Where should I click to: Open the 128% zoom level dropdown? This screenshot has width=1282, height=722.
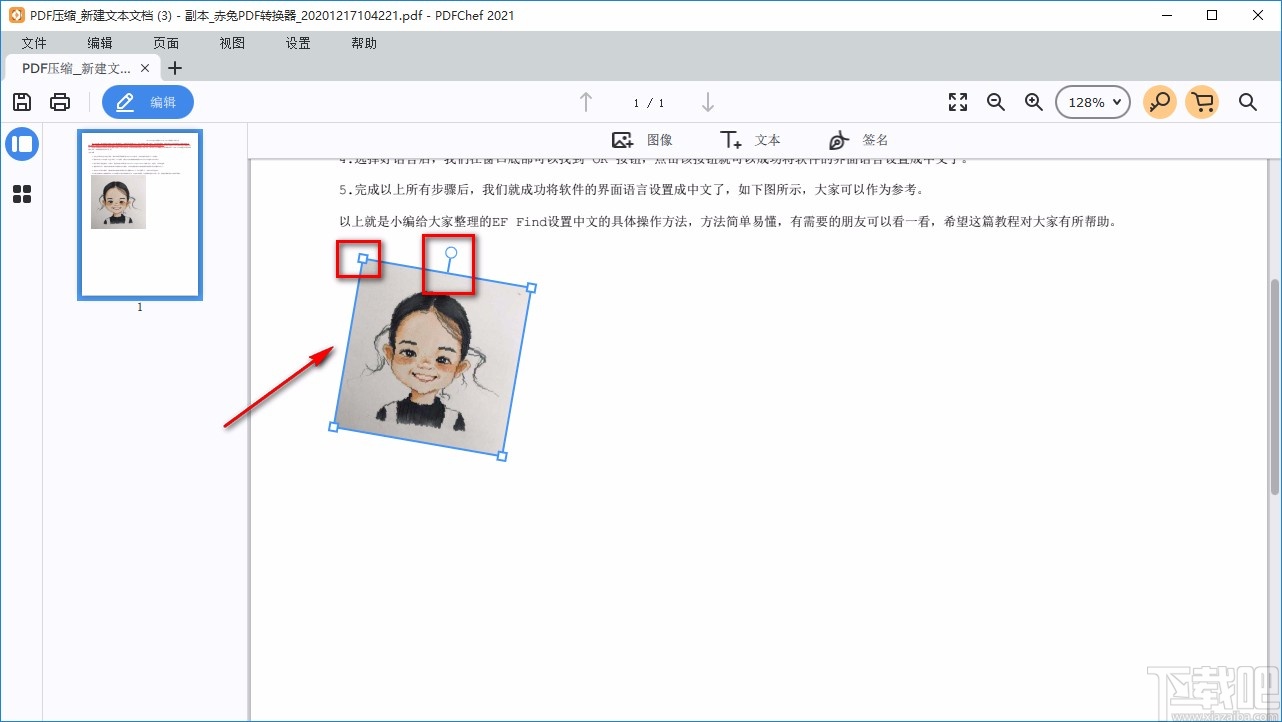coord(1092,101)
